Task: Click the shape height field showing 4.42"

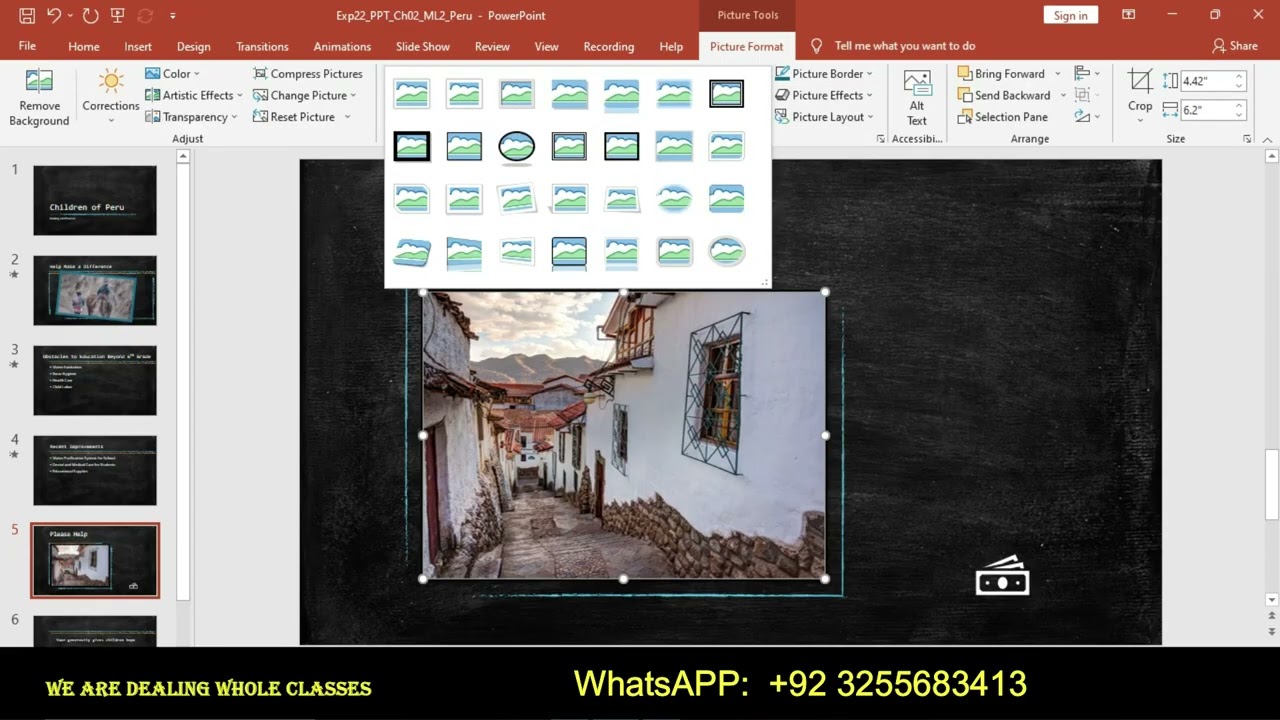Action: pos(1211,81)
